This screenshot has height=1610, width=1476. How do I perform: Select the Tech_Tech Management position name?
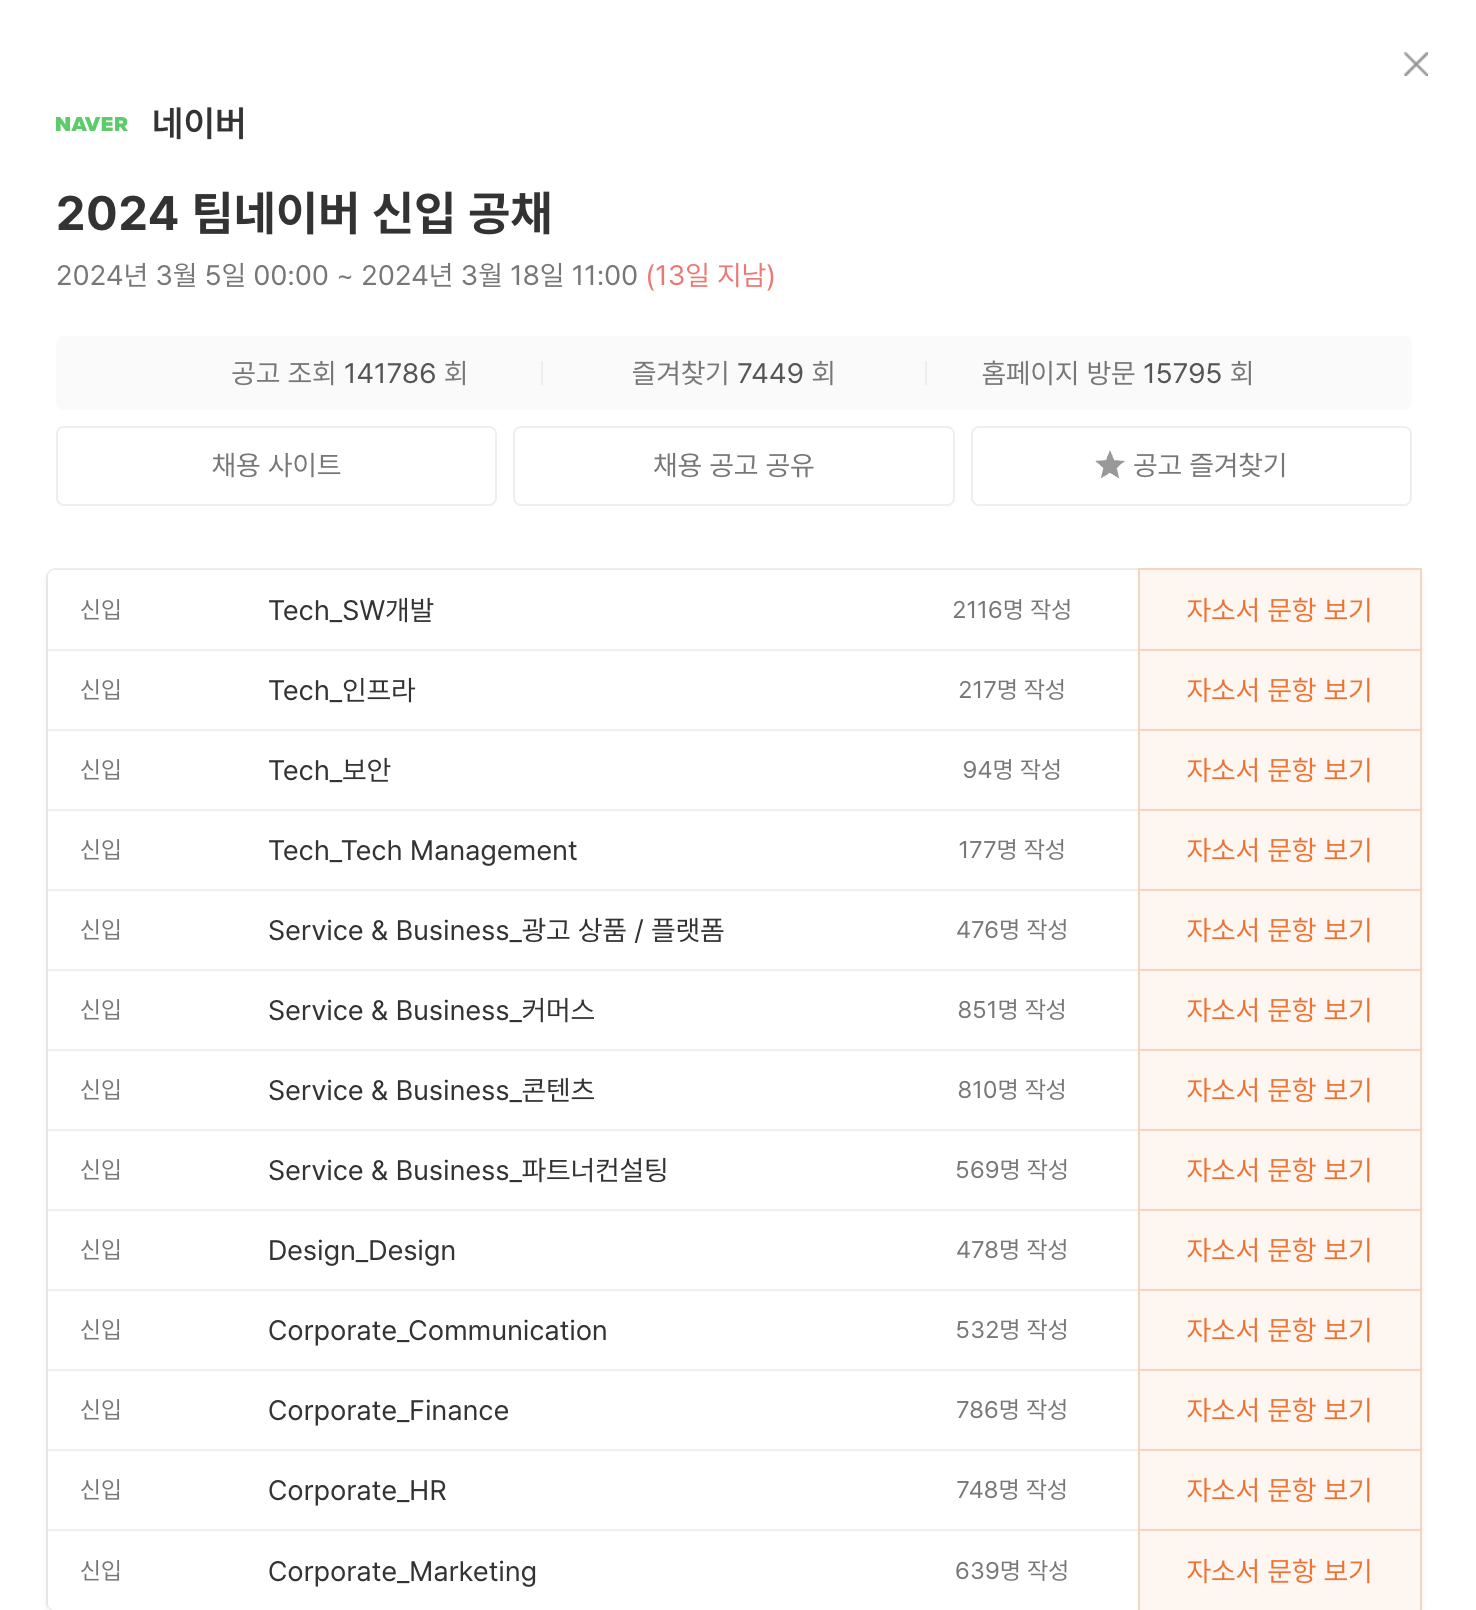pos(423,850)
